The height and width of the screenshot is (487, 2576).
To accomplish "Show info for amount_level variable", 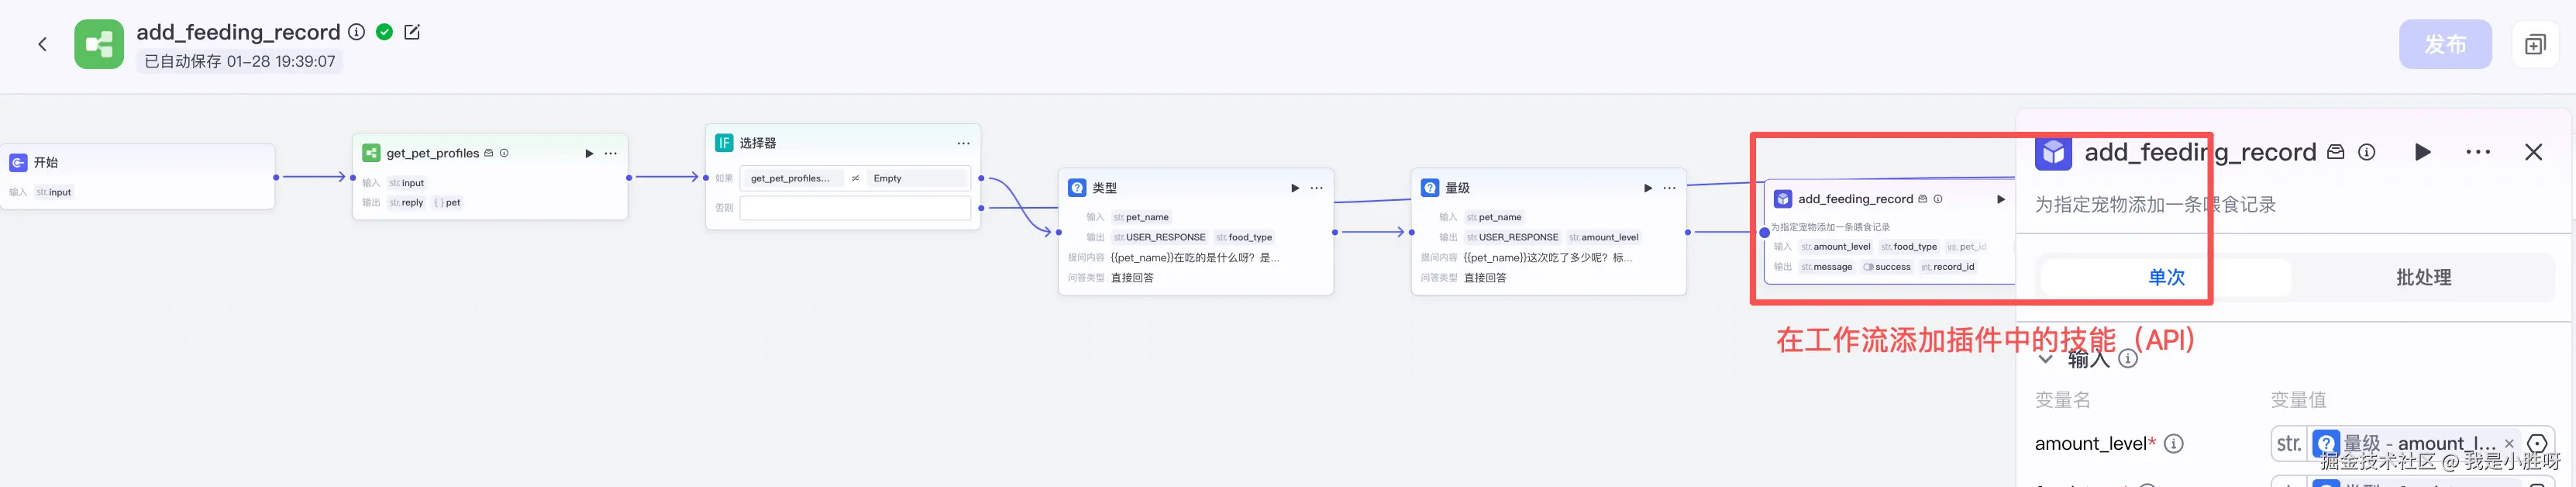I will click(x=2173, y=444).
